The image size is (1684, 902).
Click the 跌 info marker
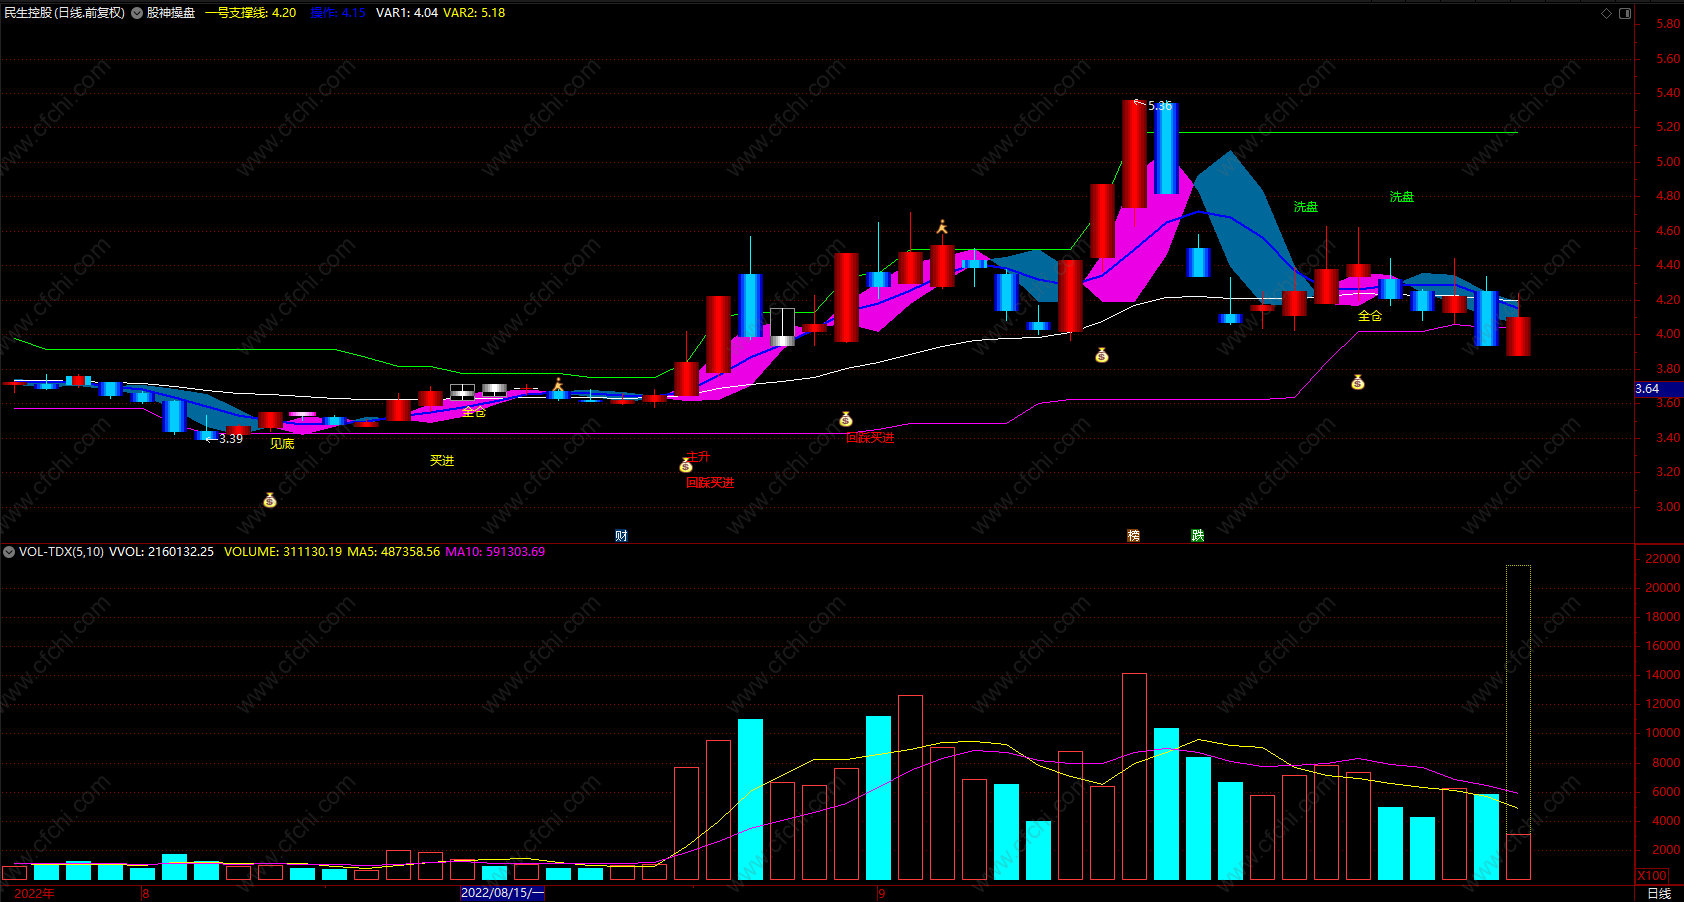pos(1198,536)
